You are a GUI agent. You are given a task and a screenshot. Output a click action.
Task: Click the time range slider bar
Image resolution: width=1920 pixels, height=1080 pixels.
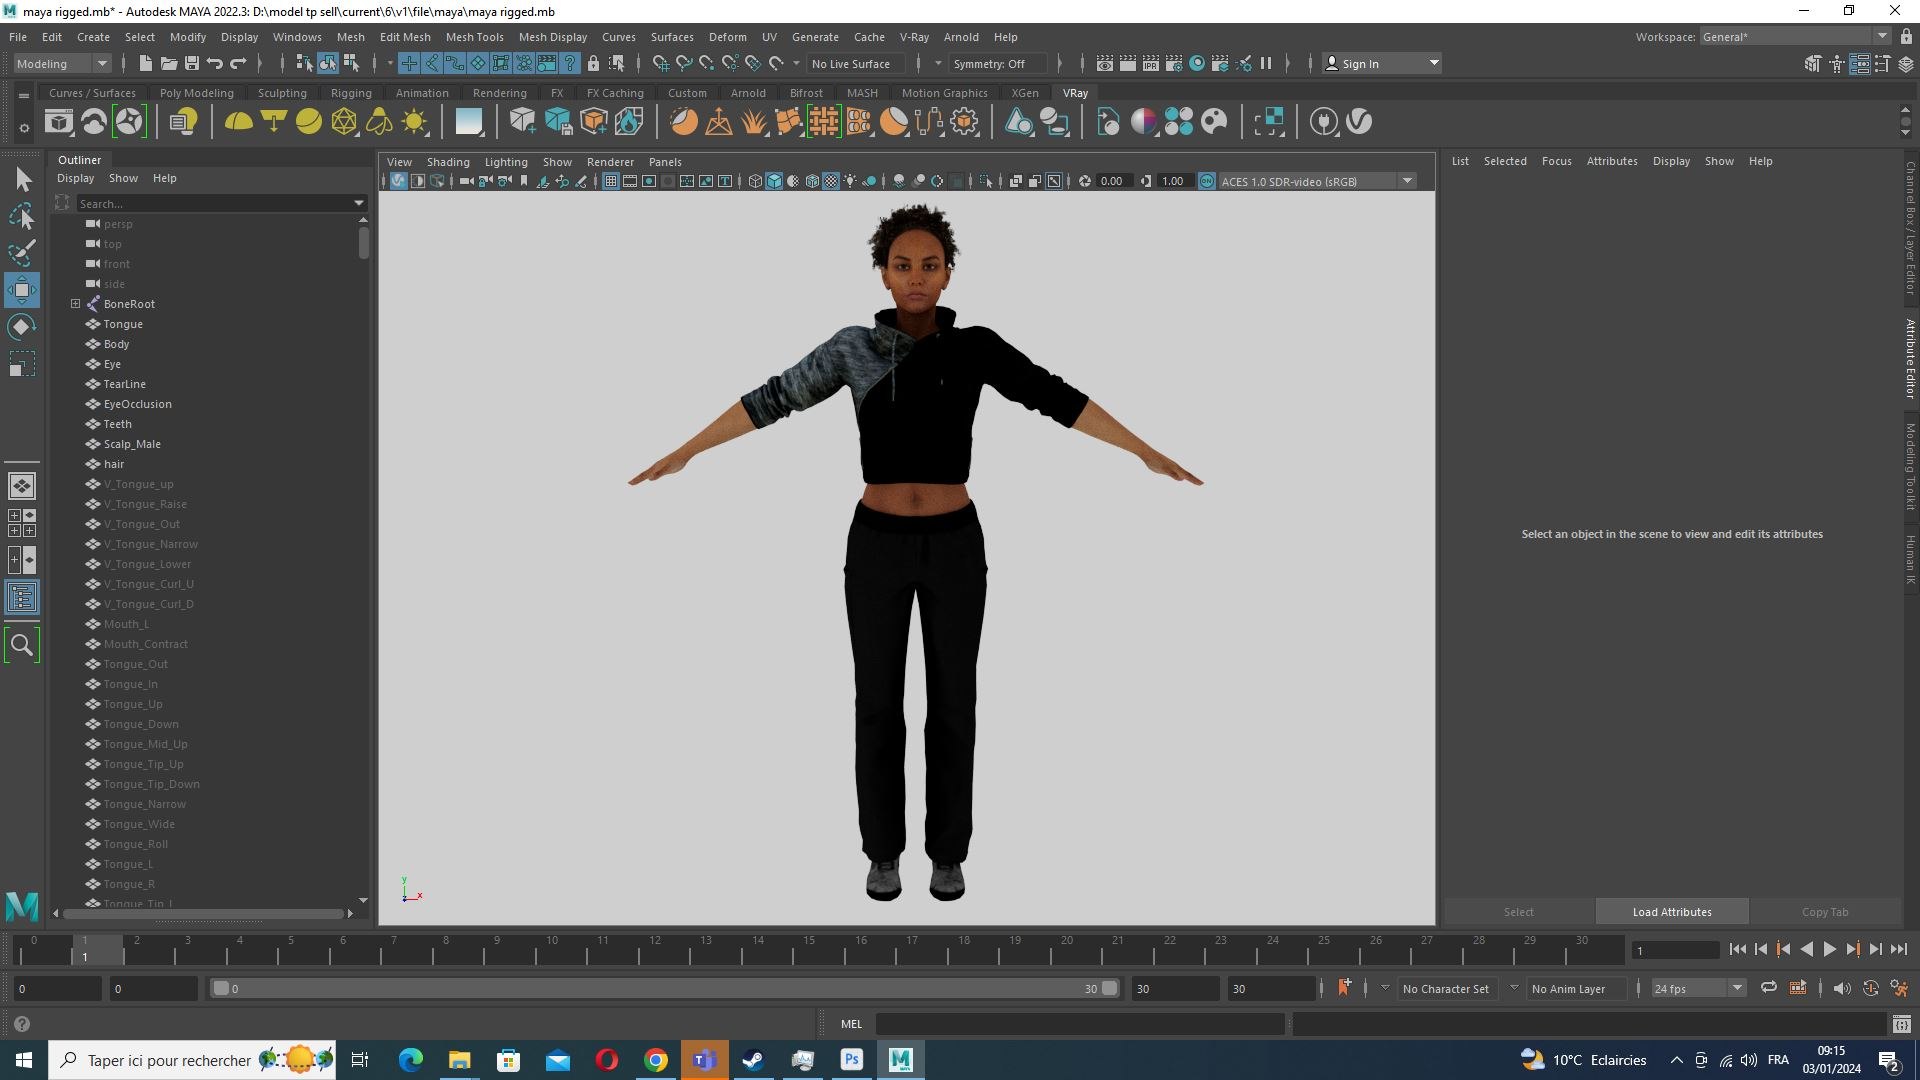[665, 988]
